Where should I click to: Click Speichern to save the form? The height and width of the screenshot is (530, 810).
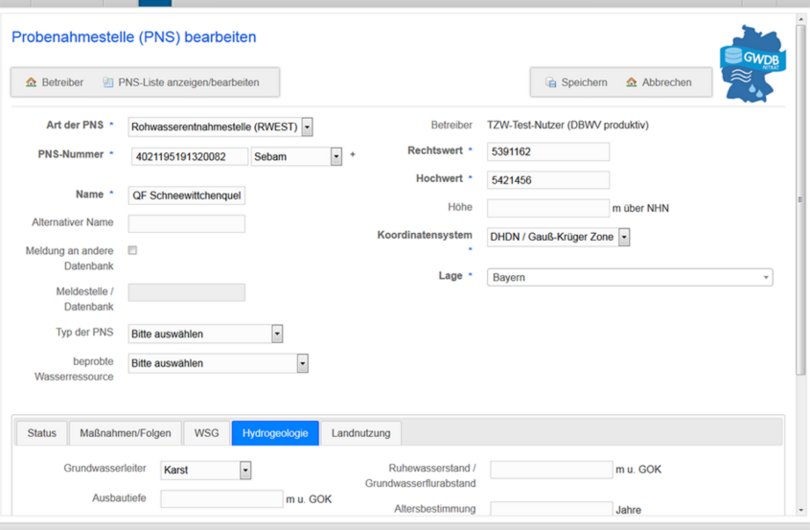pyautogui.click(x=575, y=82)
